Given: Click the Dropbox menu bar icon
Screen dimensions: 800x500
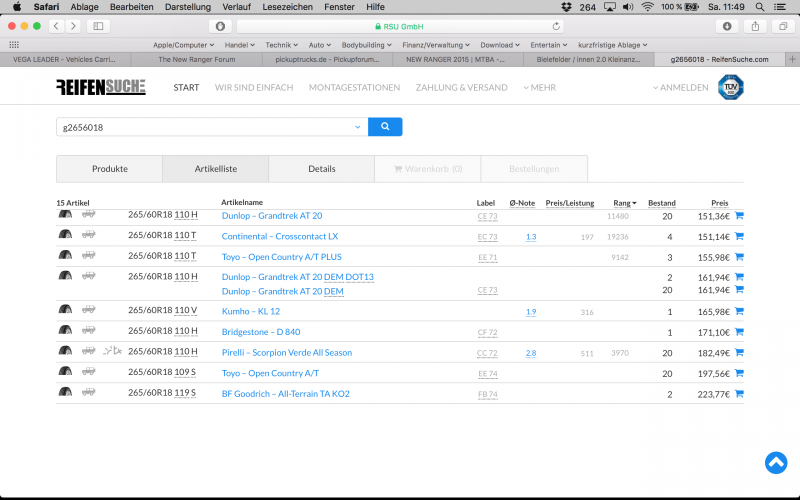Looking at the screenshot, I should pos(566,7).
